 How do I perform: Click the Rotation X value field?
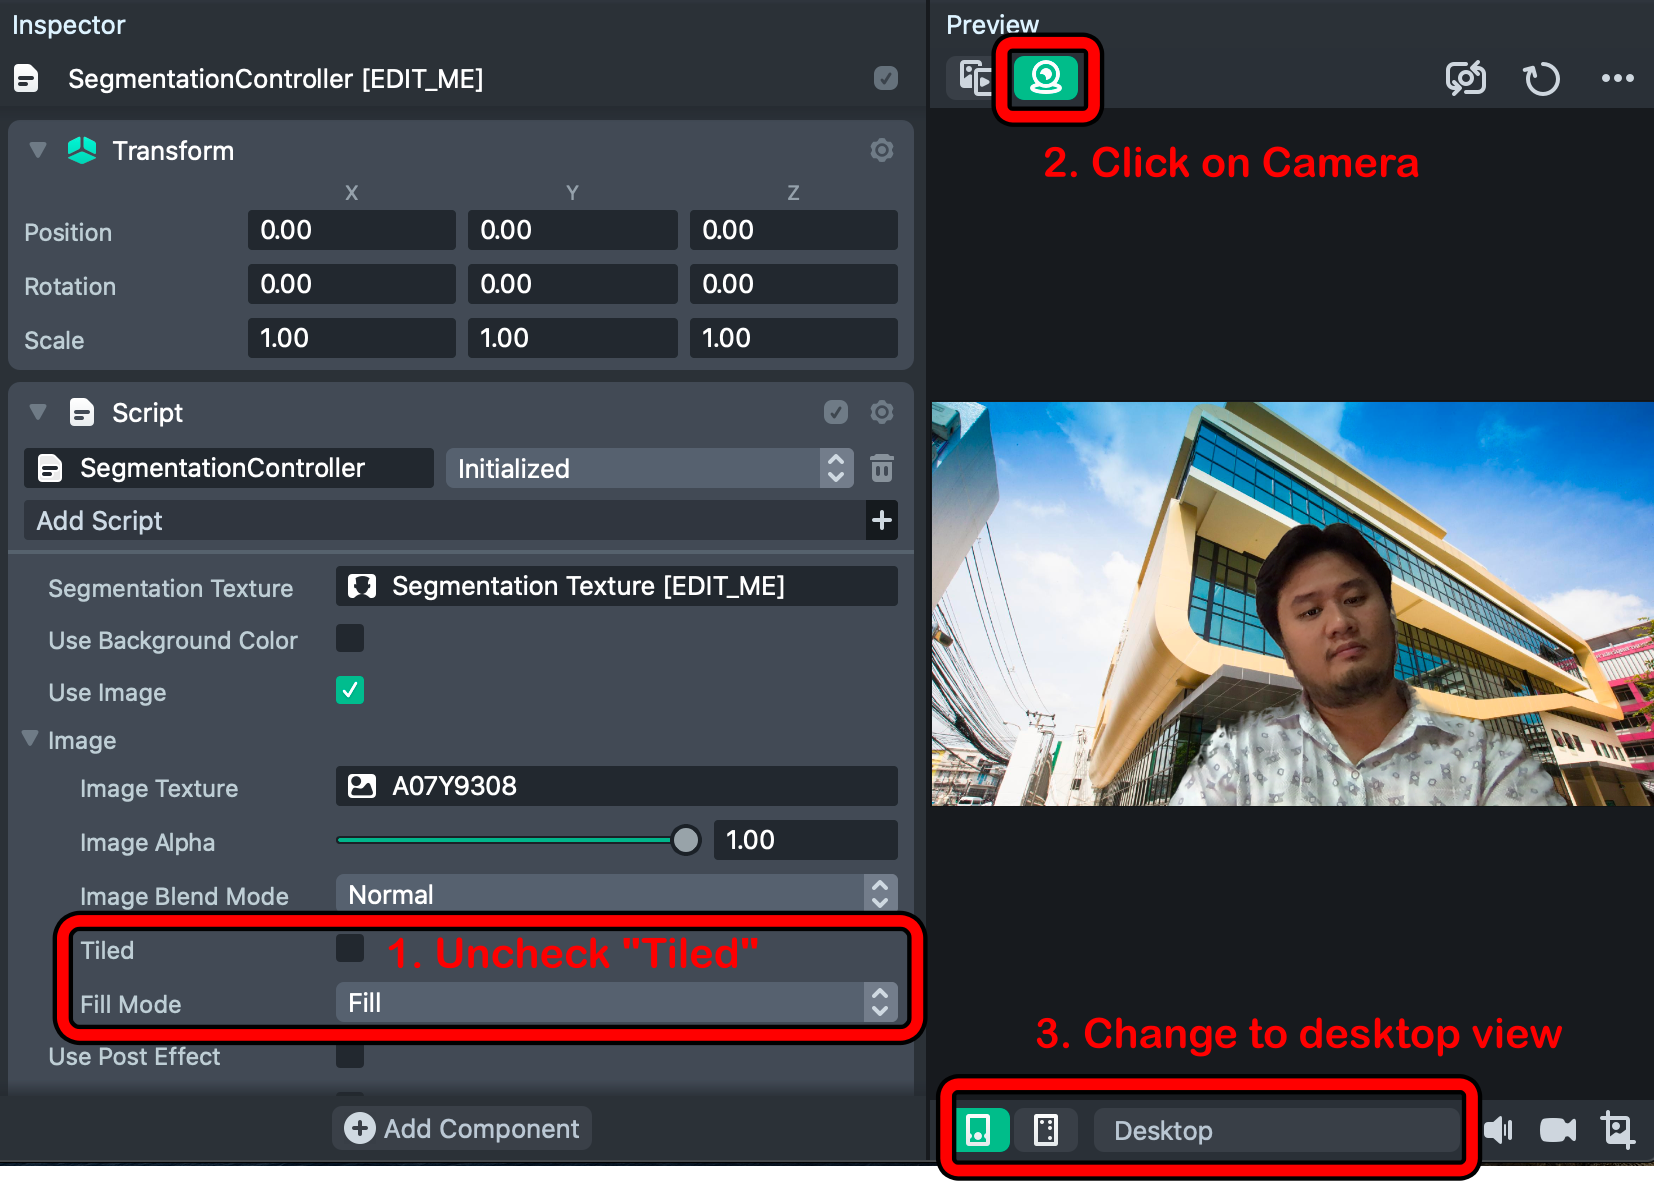point(352,284)
